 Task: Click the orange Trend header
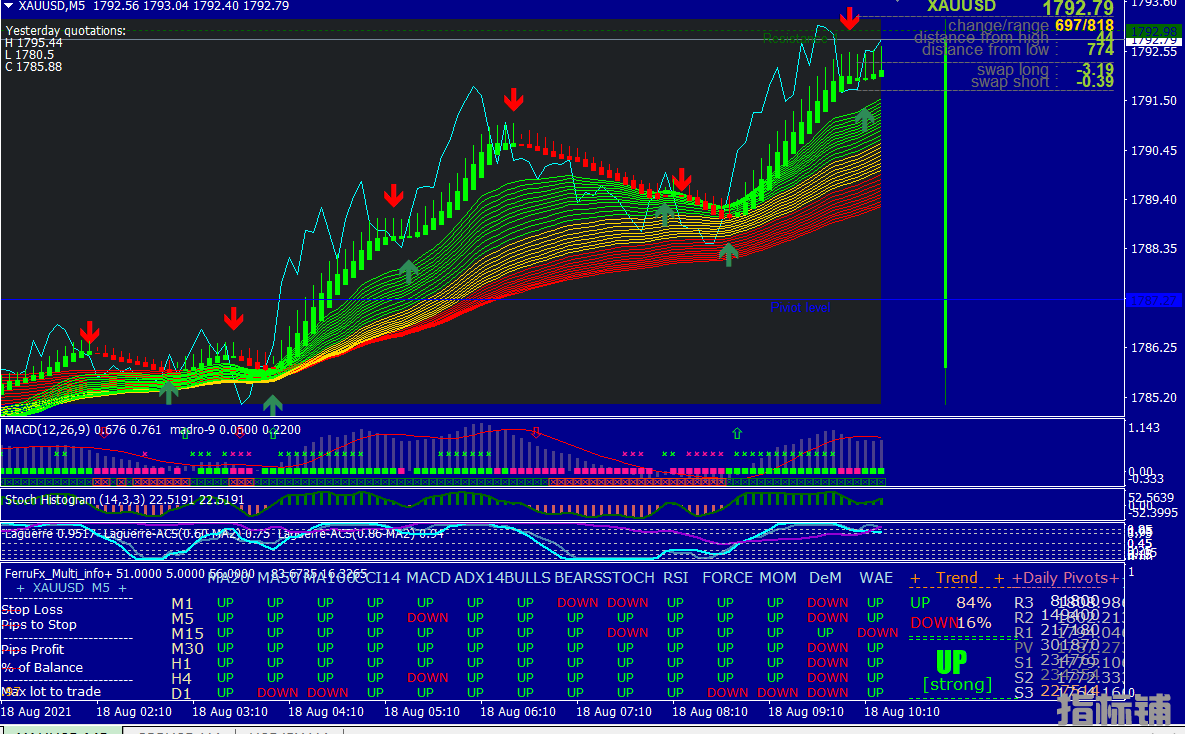pos(956,578)
